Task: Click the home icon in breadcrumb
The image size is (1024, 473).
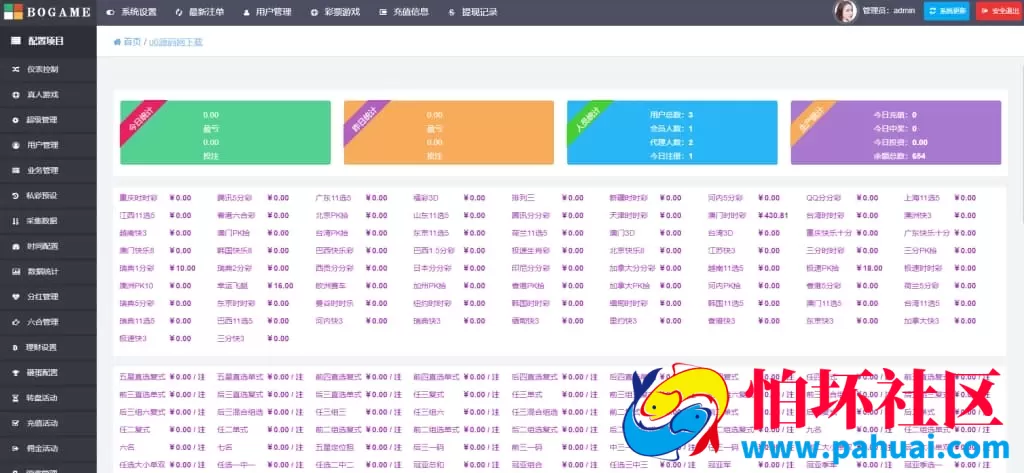Action: tap(117, 42)
